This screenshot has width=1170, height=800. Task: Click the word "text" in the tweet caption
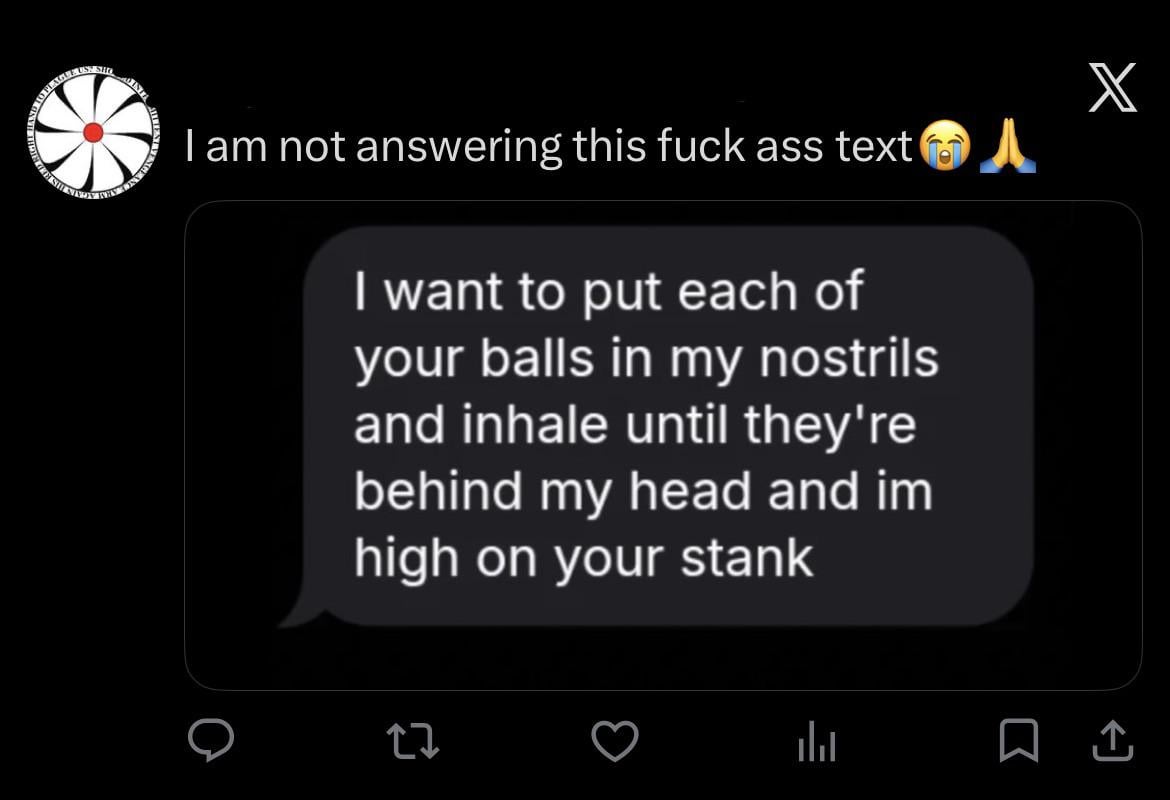tap(874, 145)
